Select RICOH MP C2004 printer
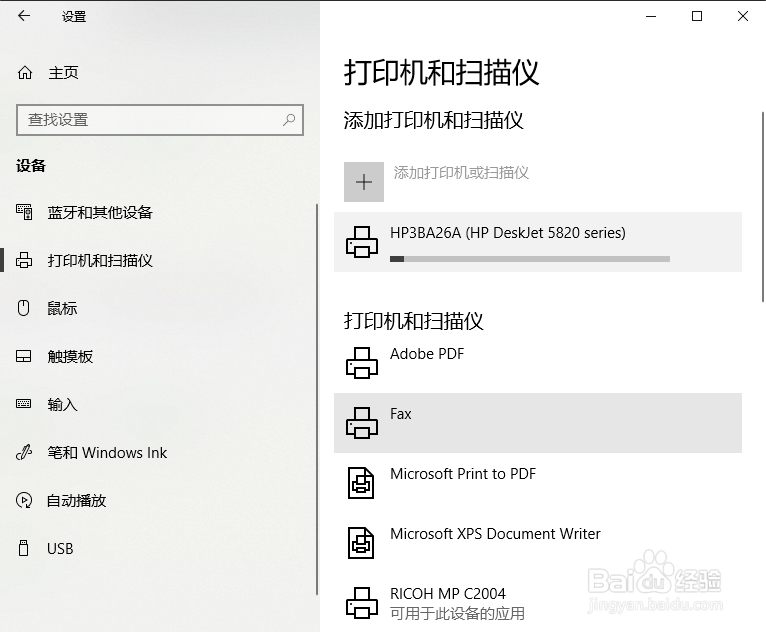 pyautogui.click(x=538, y=603)
